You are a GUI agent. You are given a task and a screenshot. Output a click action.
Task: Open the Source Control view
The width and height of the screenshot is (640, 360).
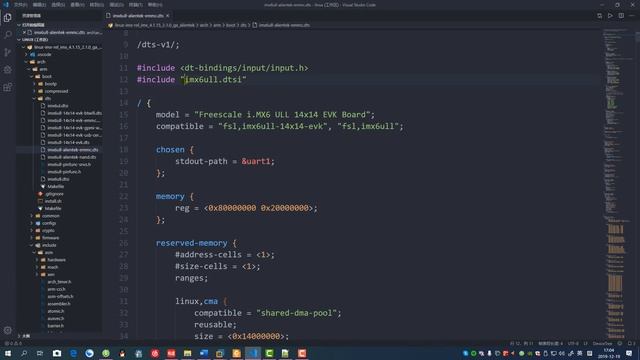8,52
